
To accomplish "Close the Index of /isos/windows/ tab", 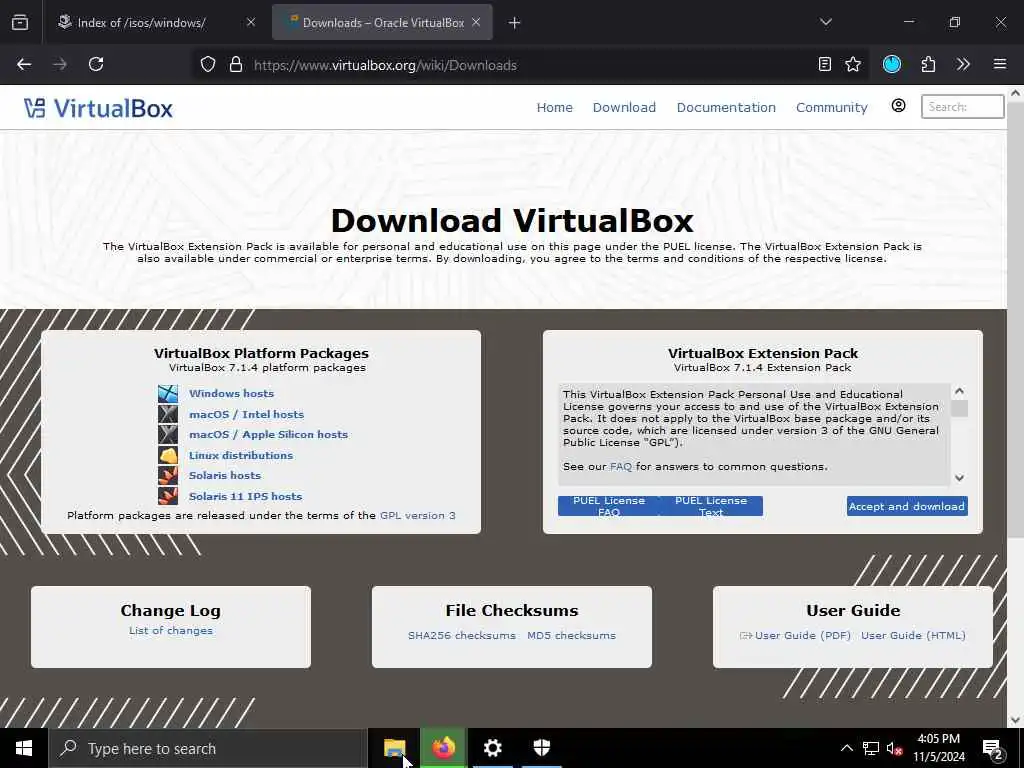I will [x=251, y=22].
